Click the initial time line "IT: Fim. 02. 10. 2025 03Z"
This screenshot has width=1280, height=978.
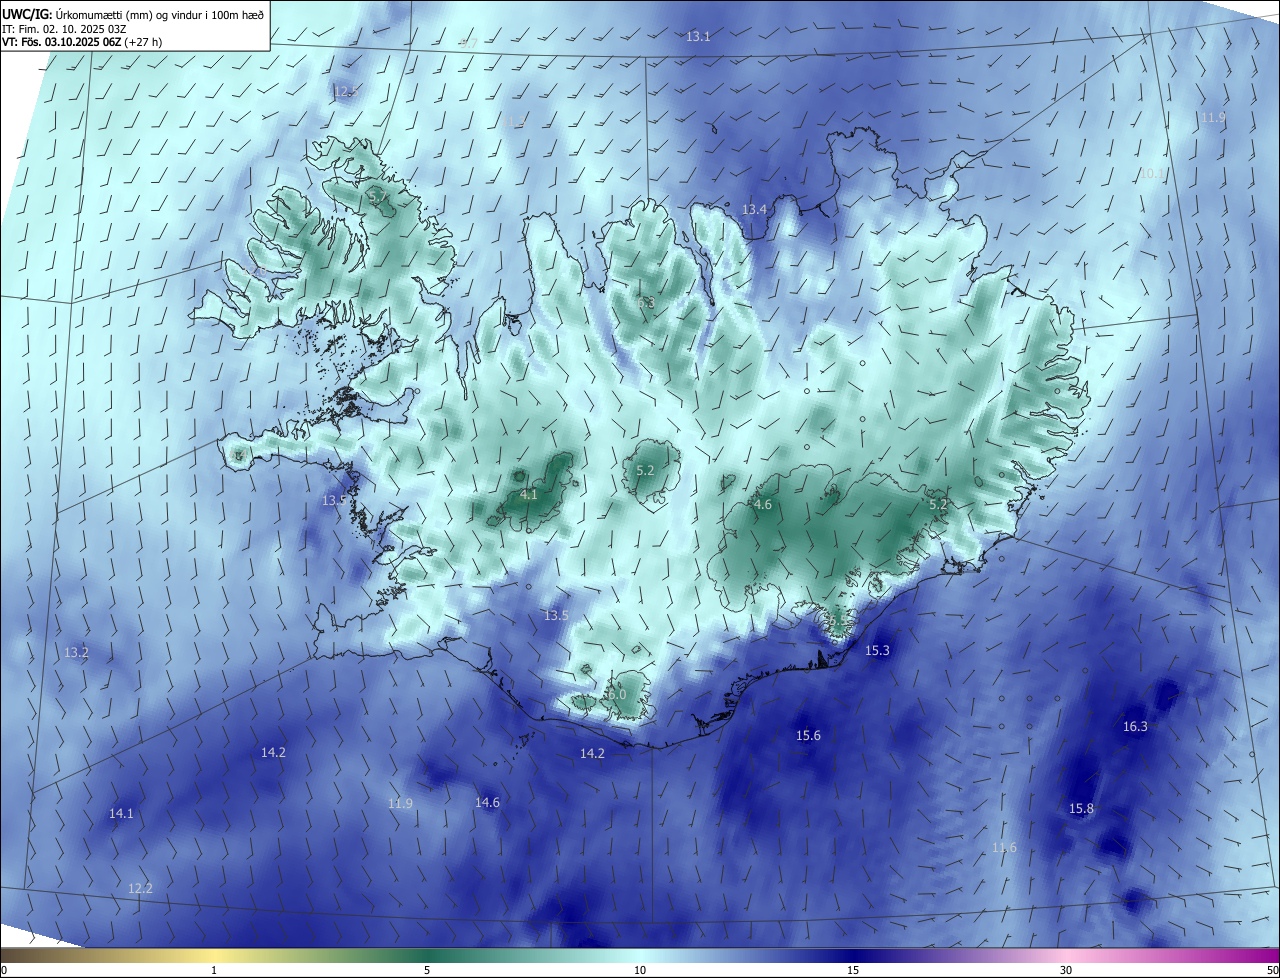(65, 28)
